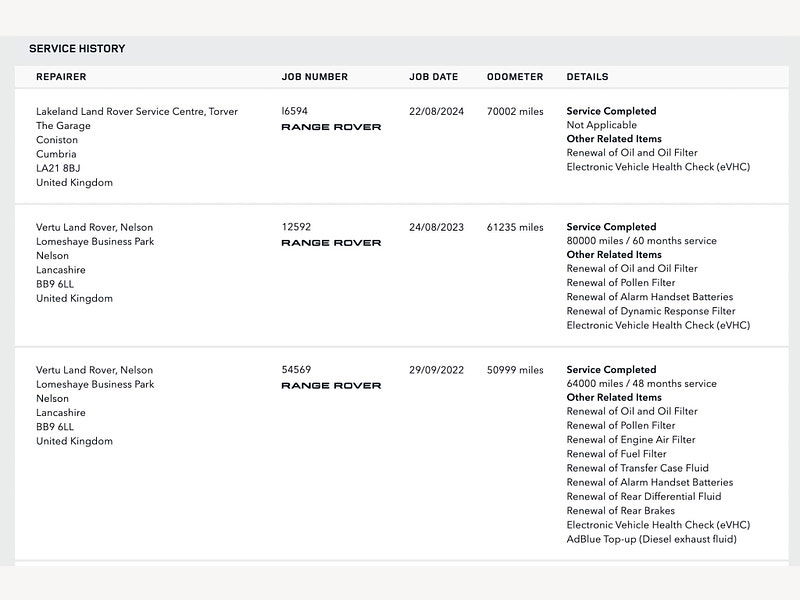
Task: Click Renewal of Rear Brakes
Action: point(620,511)
